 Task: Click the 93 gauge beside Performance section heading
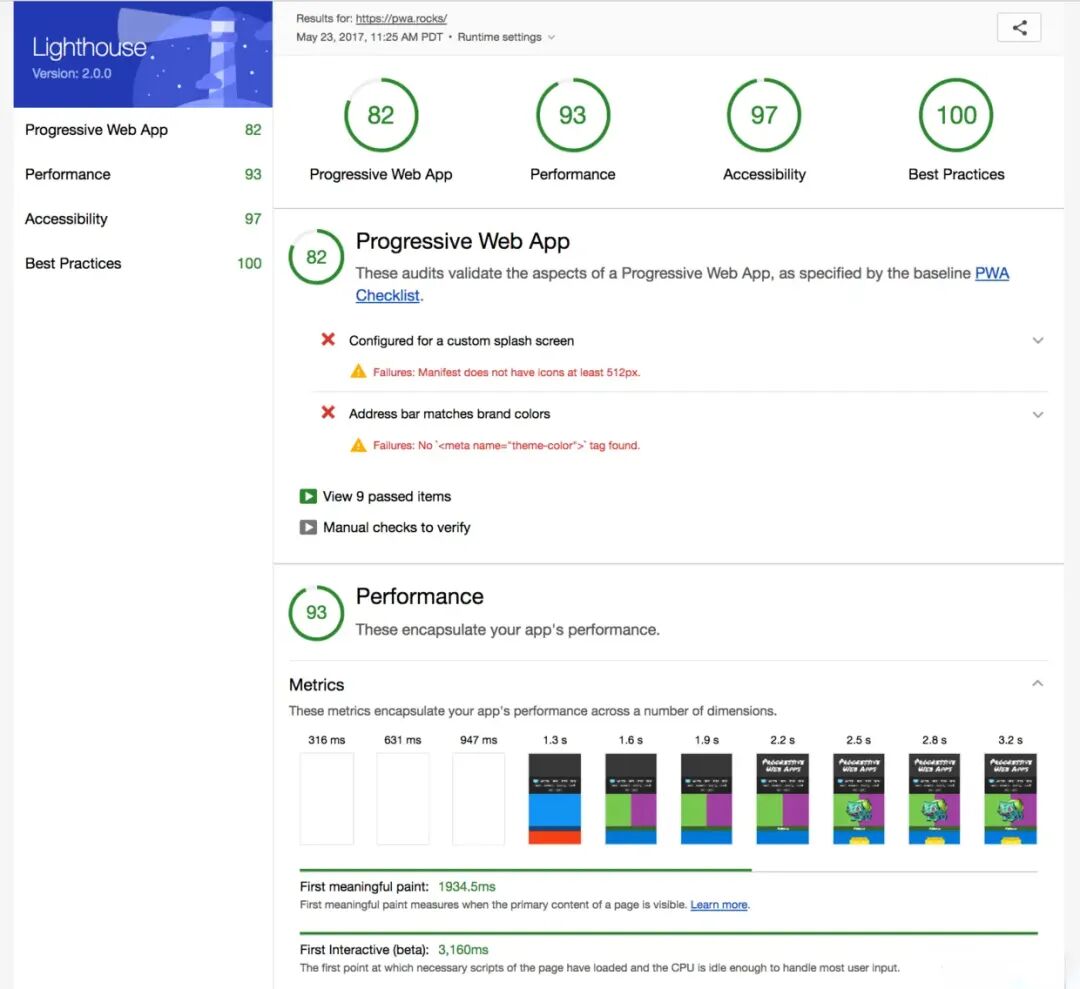[316, 612]
